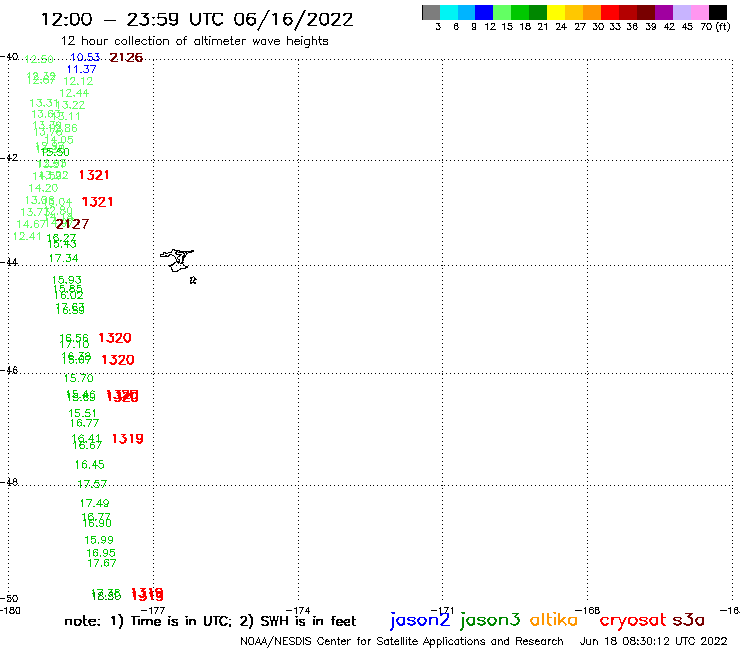This screenshot has width=740, height=650.
Task: Click the gray 3 ft legend swatch
Action: pyautogui.click(x=431, y=13)
